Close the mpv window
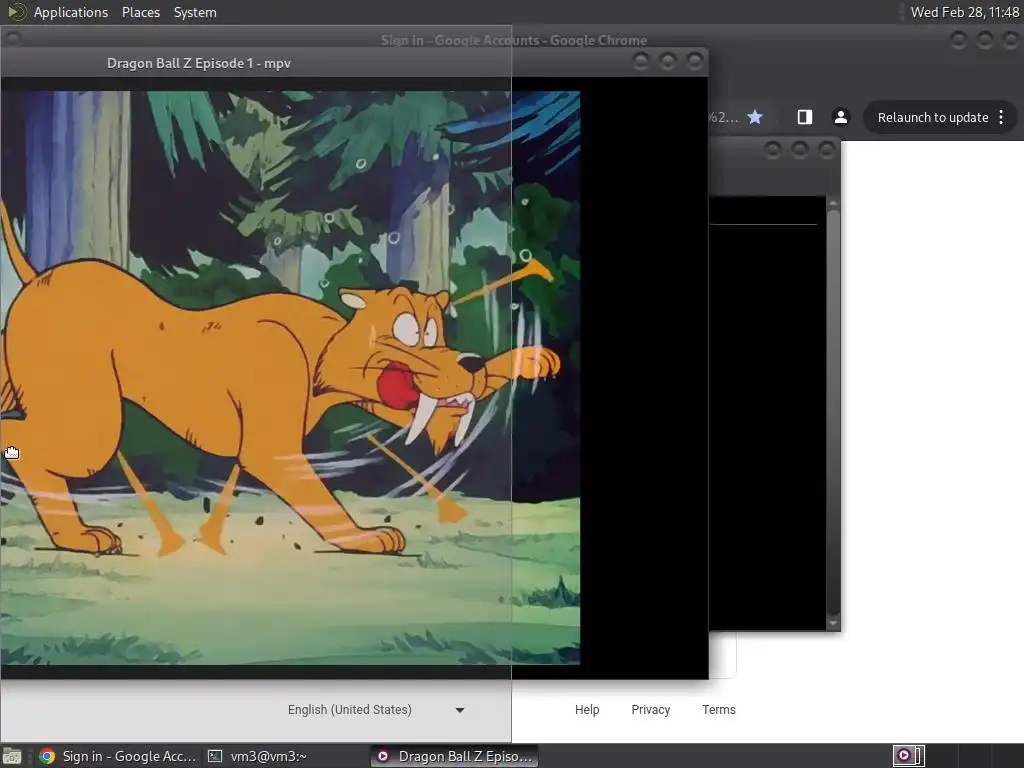 click(x=695, y=61)
